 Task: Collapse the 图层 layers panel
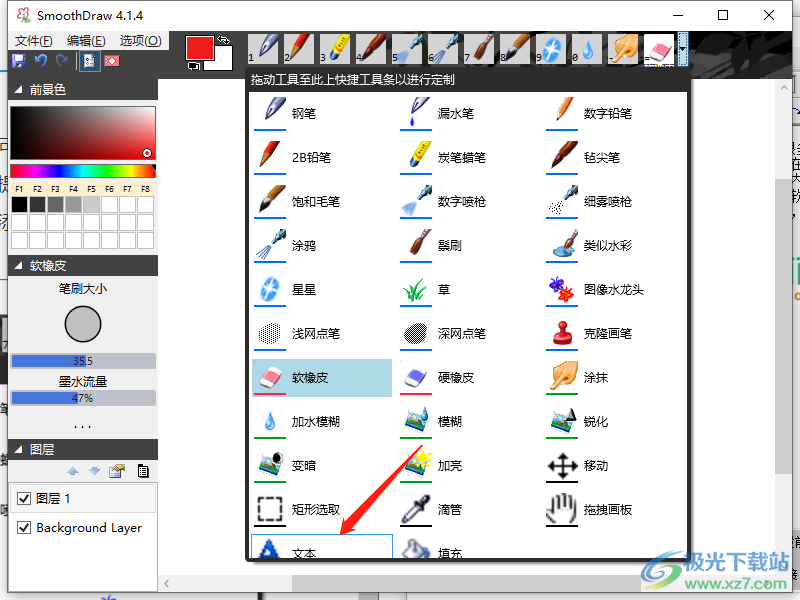pyautogui.click(x=18, y=449)
